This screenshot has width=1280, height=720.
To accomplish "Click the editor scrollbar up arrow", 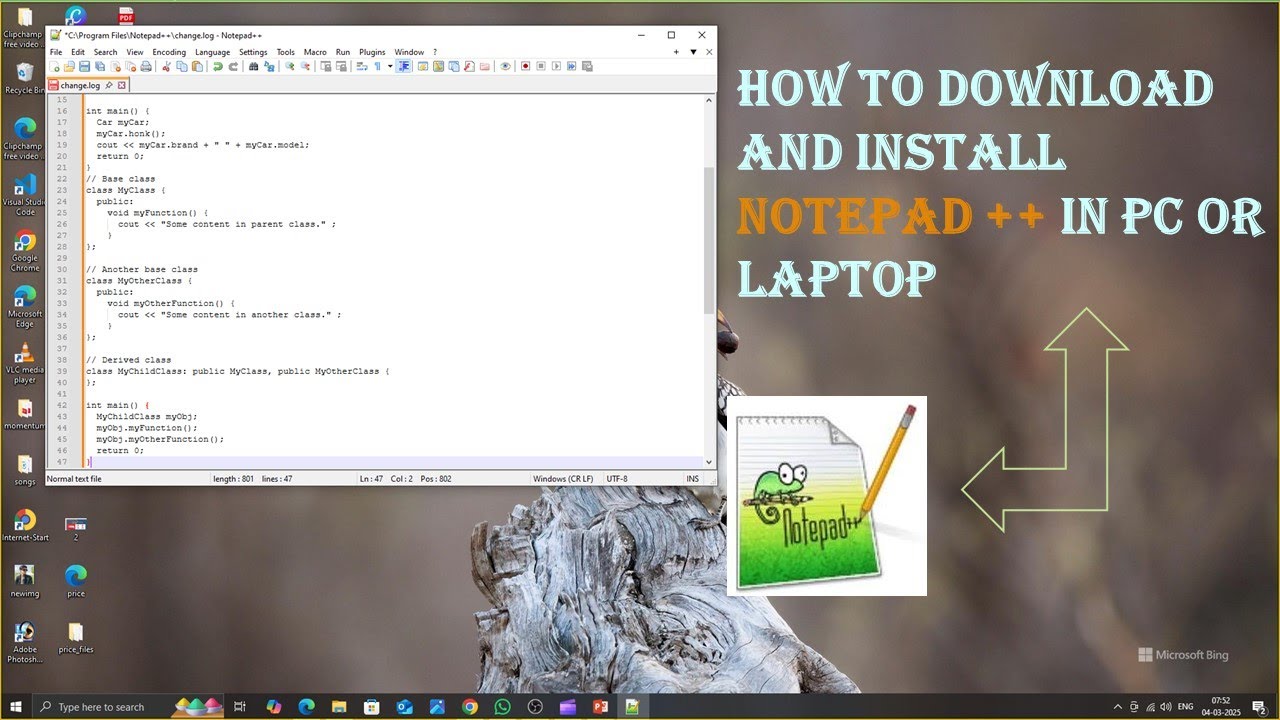I will click(x=710, y=100).
